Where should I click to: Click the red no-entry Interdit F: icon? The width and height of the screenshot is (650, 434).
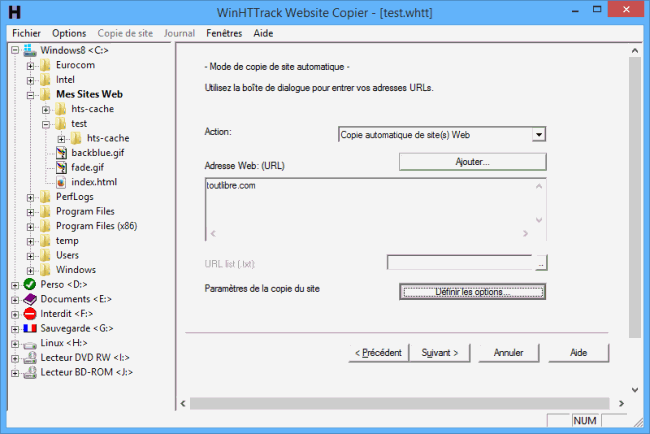30,314
